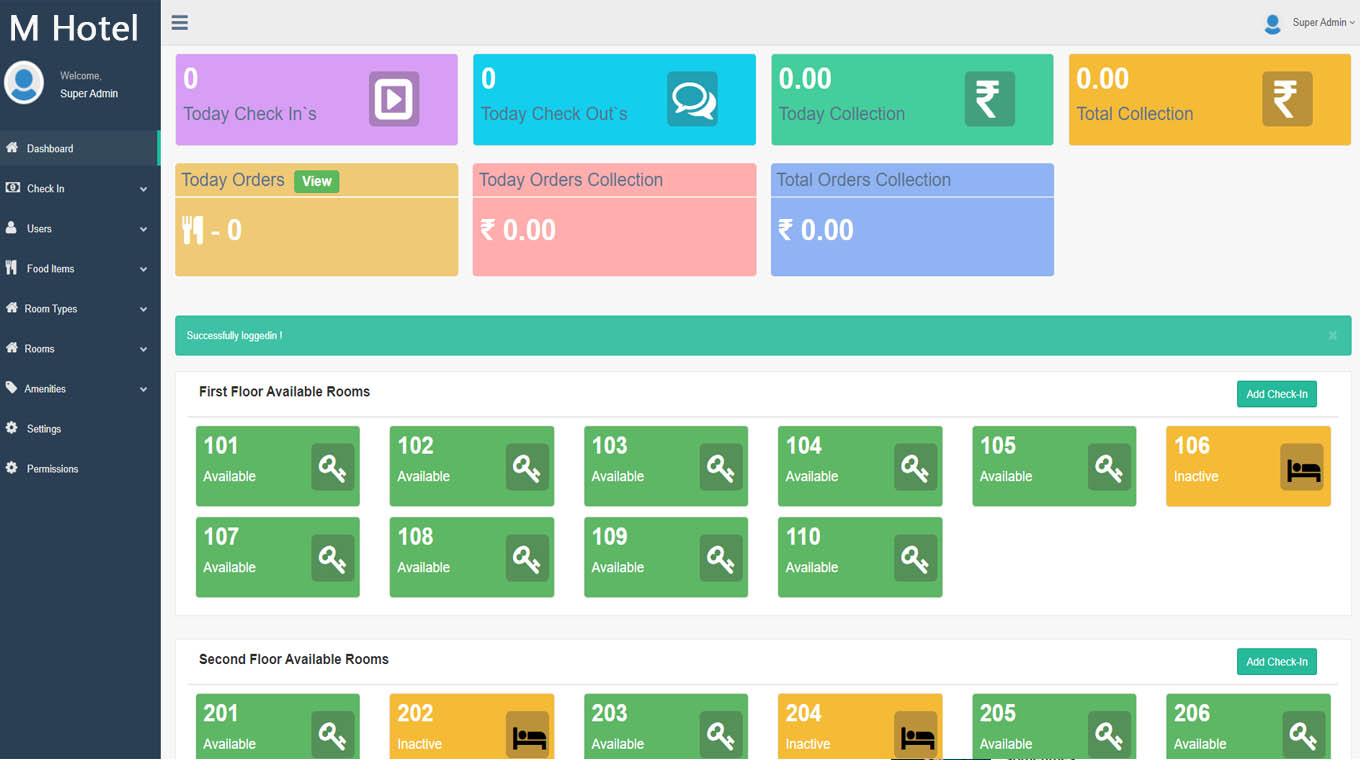
Task: Click the Dashboard home icon
Action: pyautogui.click(x=12, y=147)
